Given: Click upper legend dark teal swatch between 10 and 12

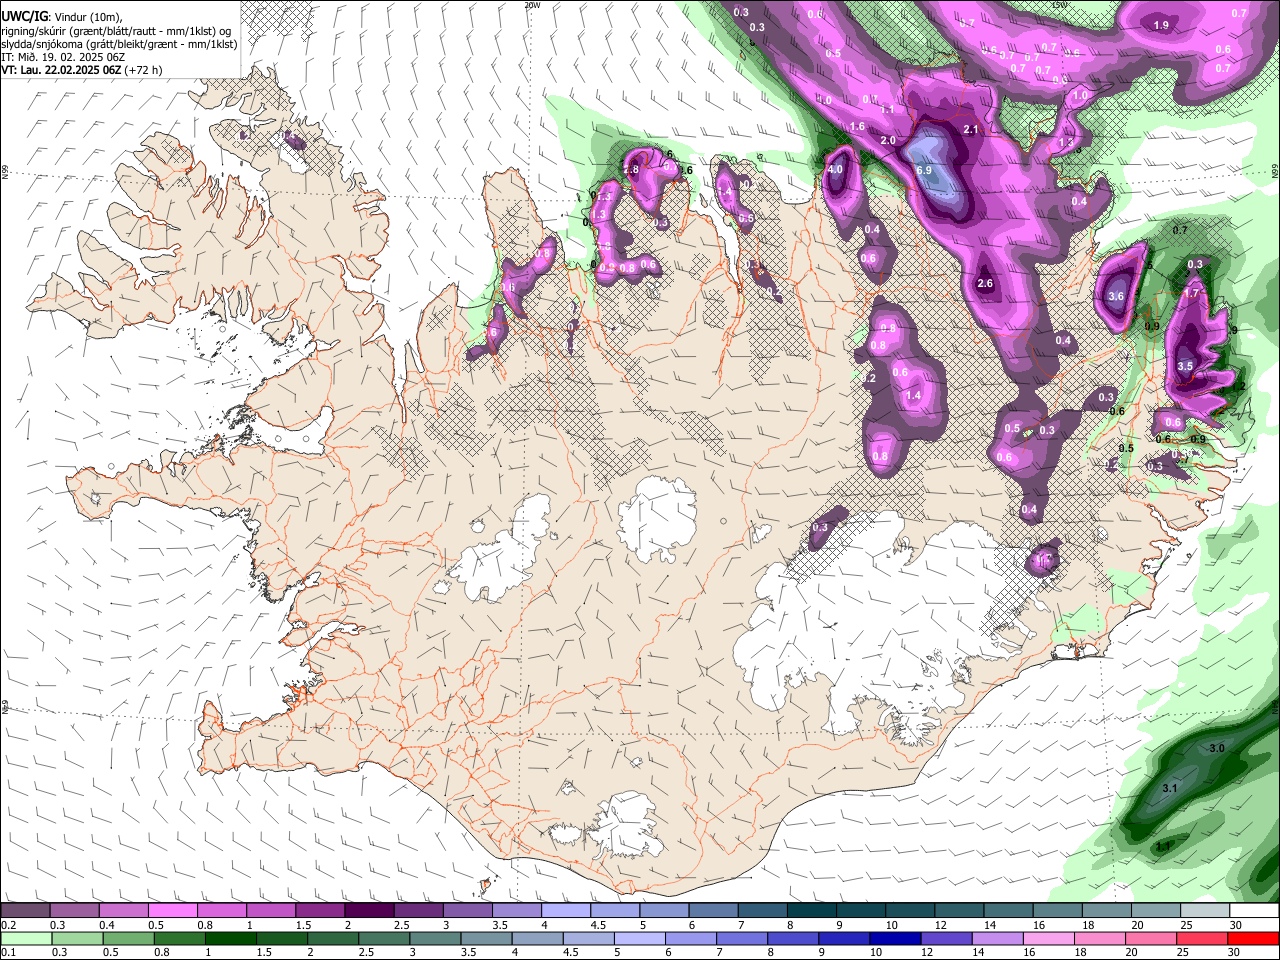Looking at the screenshot, I should click(909, 911).
